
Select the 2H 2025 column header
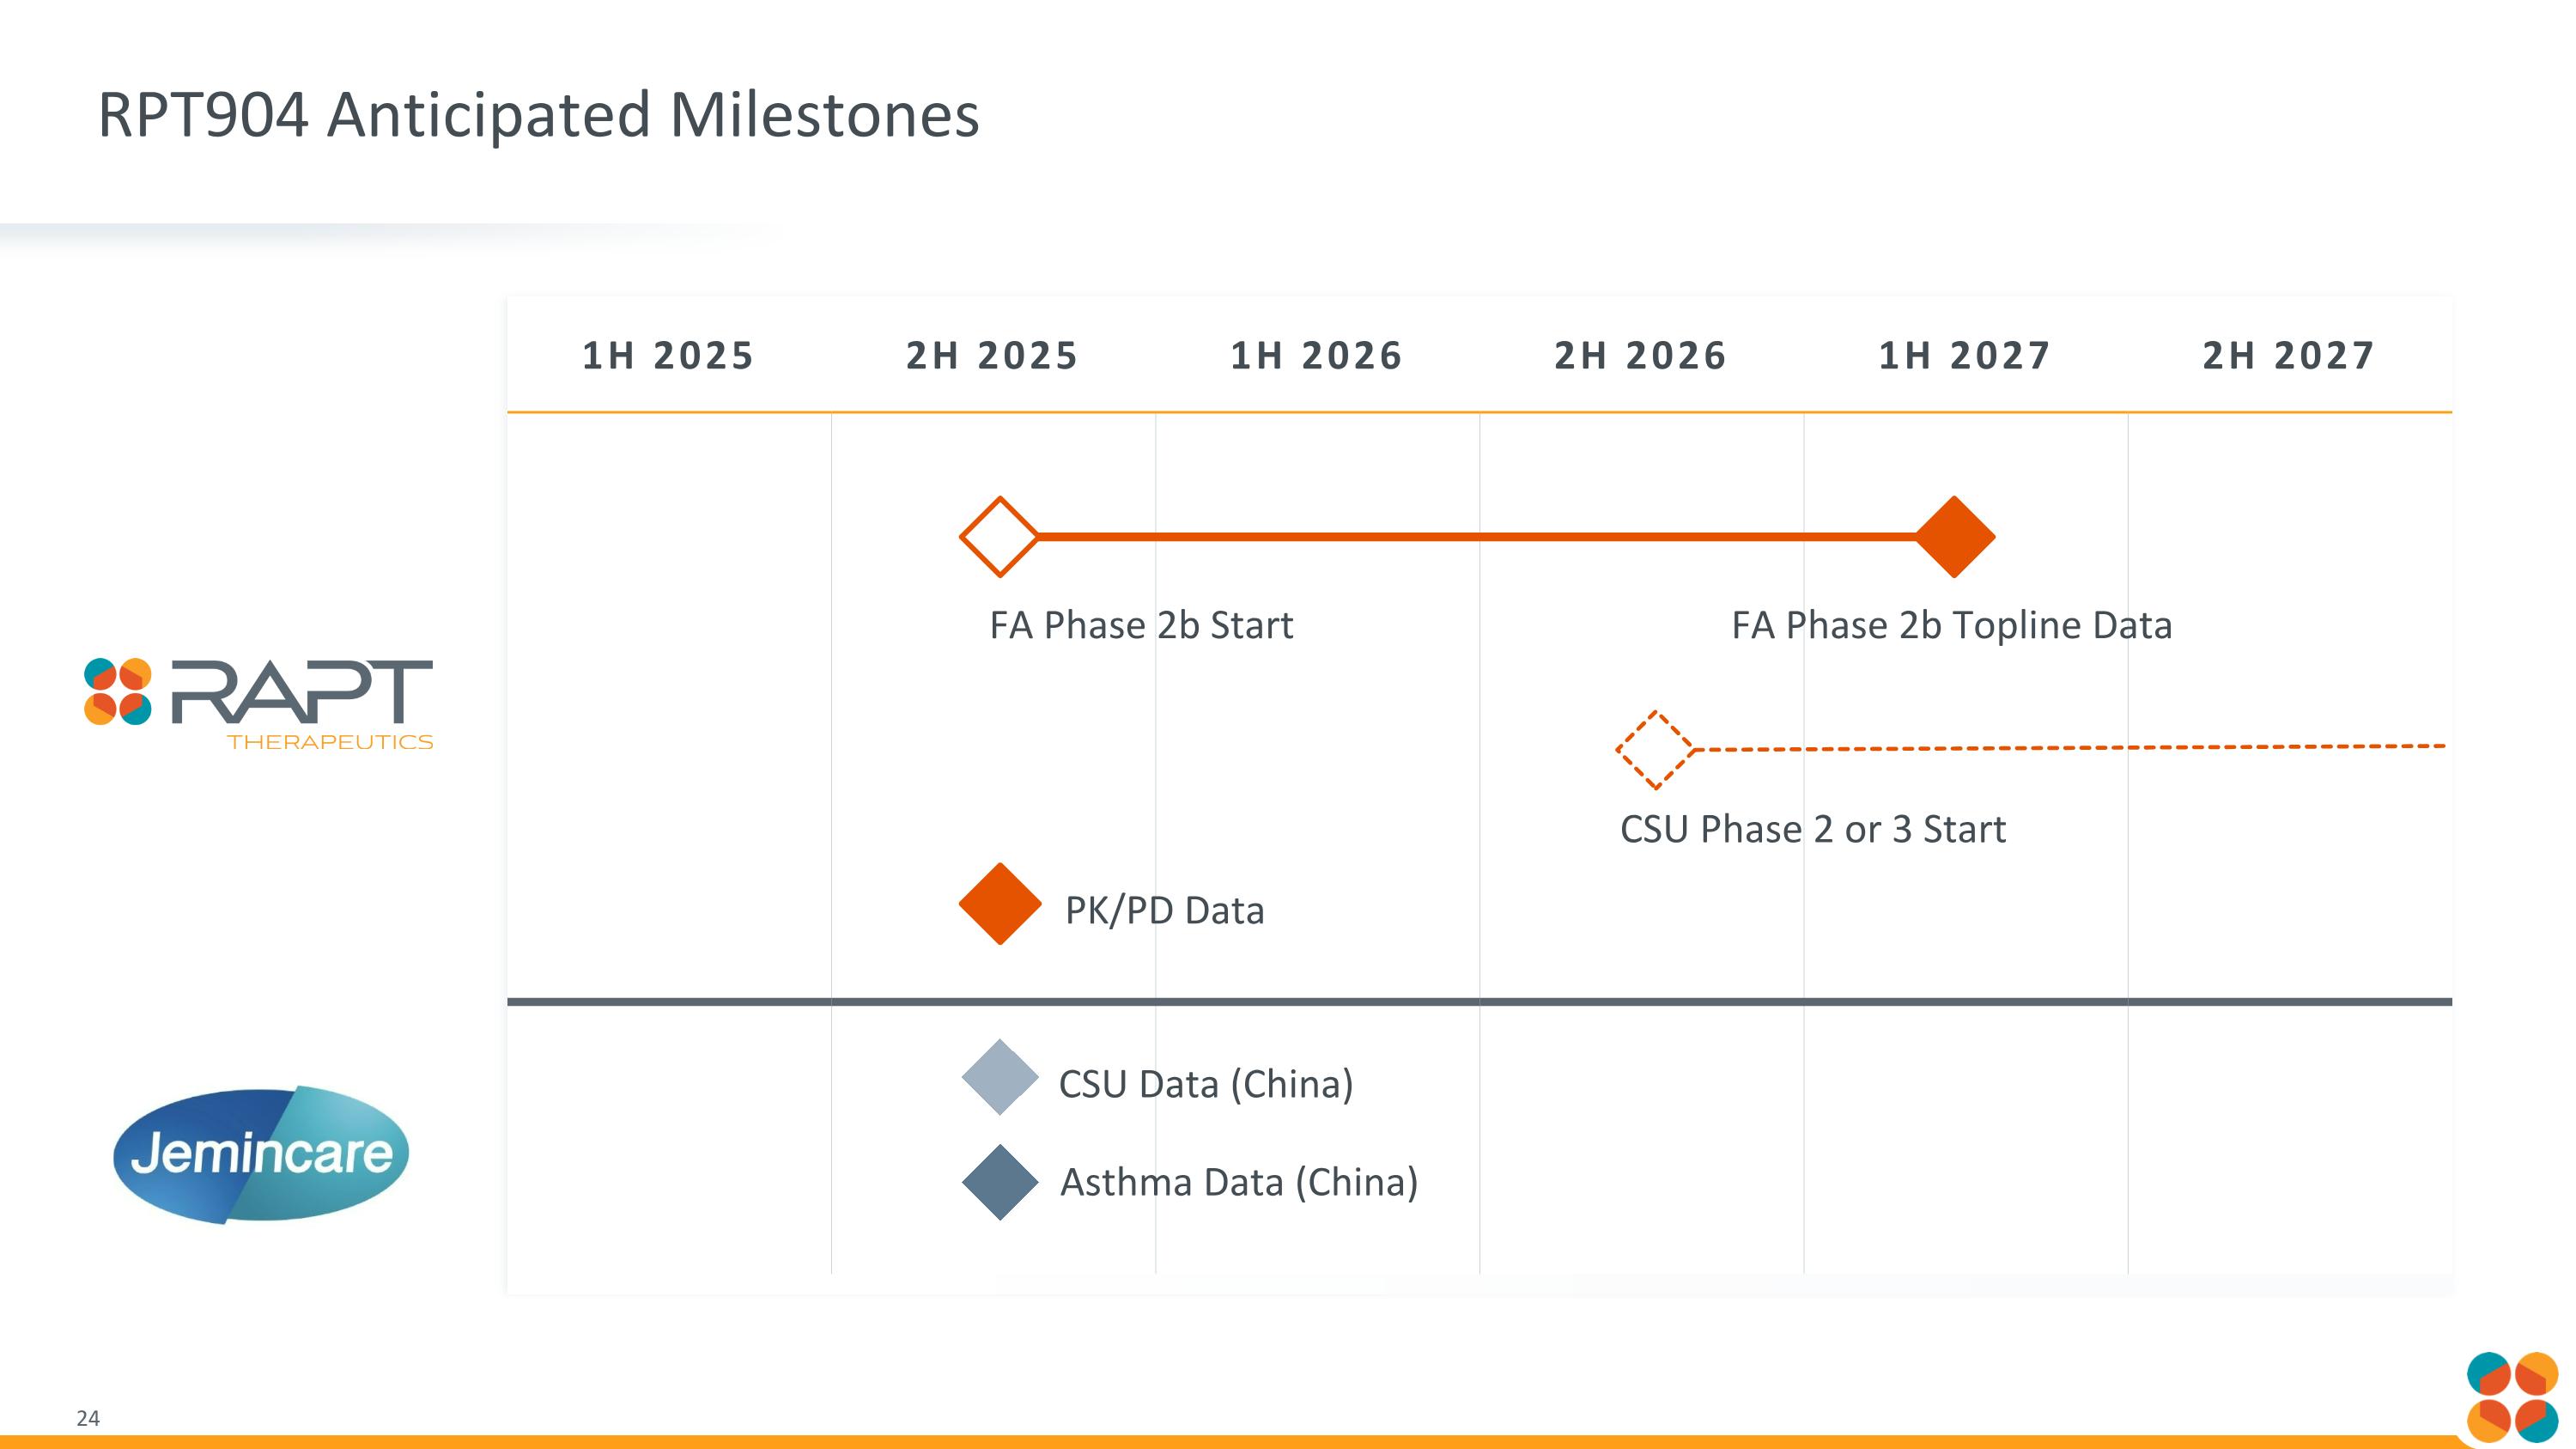point(992,356)
